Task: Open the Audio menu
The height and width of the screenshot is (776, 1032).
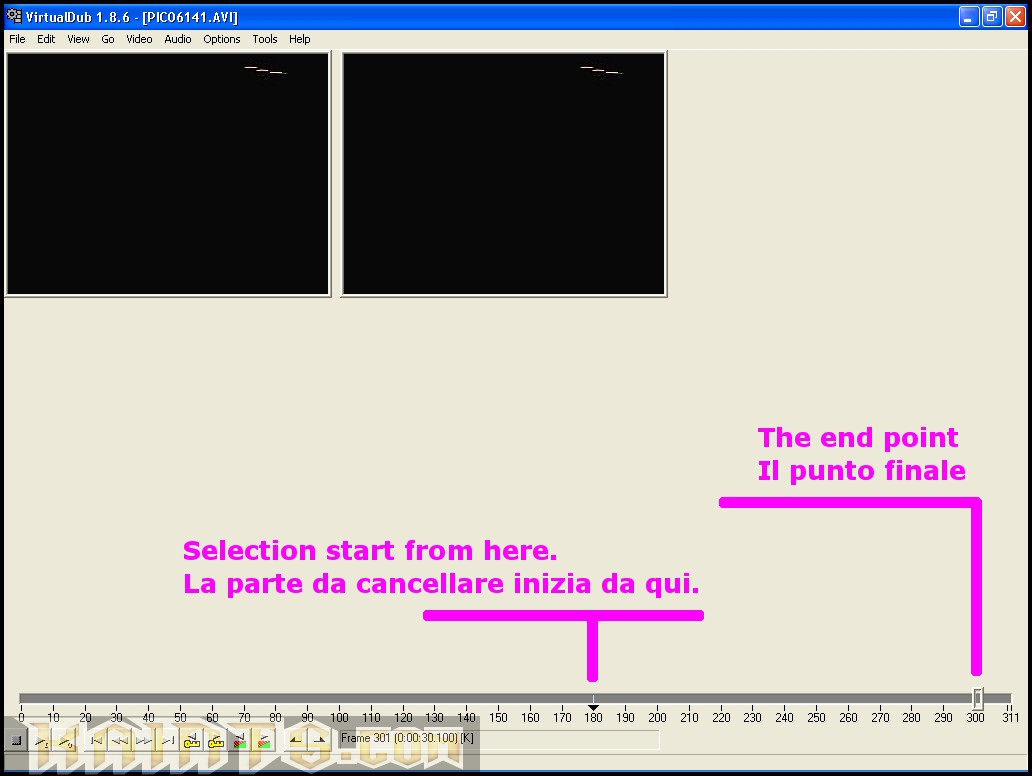Action: tap(178, 39)
